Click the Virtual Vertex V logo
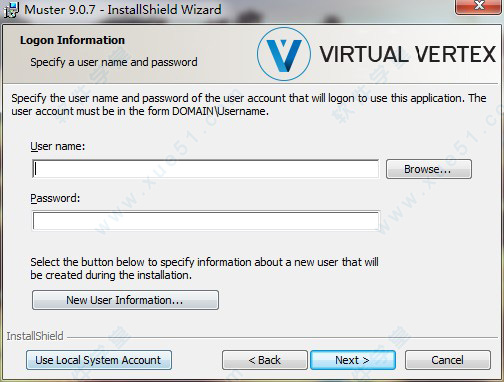The height and width of the screenshot is (382, 504). [284, 54]
